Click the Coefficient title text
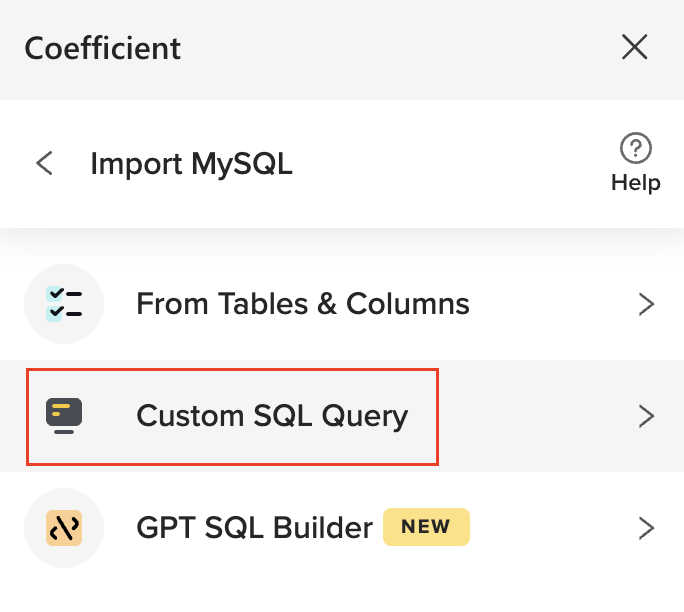This screenshot has width=684, height=612. (x=103, y=47)
